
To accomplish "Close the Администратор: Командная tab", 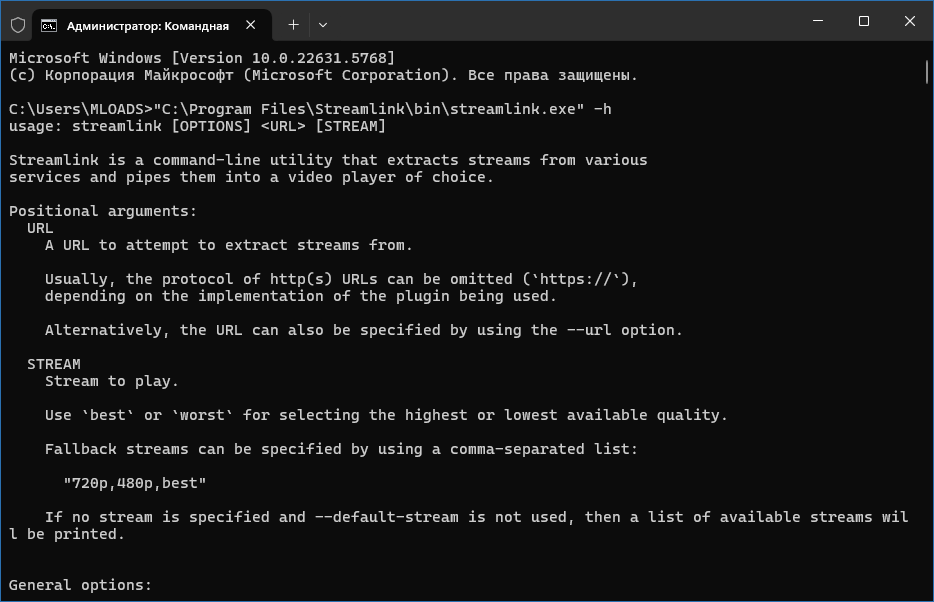I will (254, 24).
